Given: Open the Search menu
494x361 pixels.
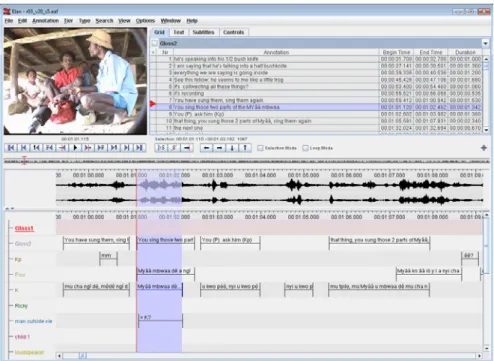Looking at the screenshot, I should point(104,21).
